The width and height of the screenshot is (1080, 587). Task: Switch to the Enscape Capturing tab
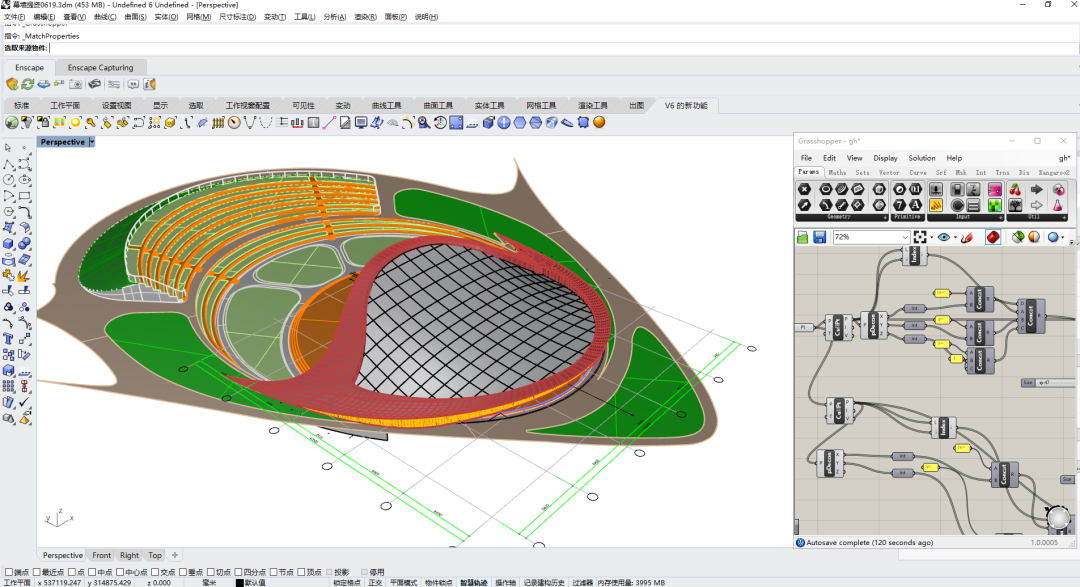click(x=101, y=68)
